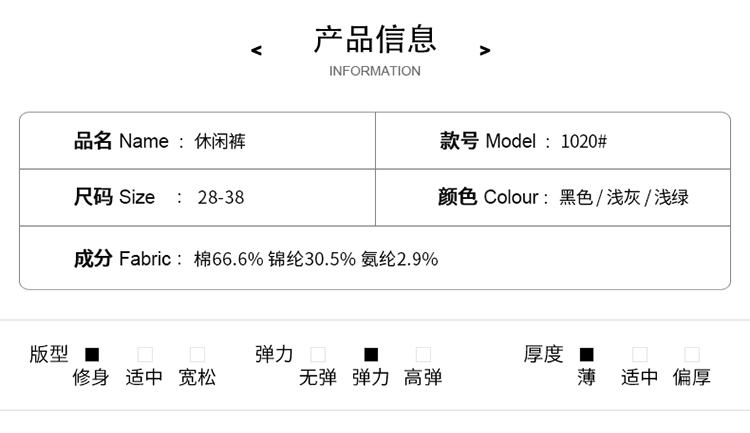The image size is (750, 433).
Task: Click the model number 1020#
Action: 584,141
